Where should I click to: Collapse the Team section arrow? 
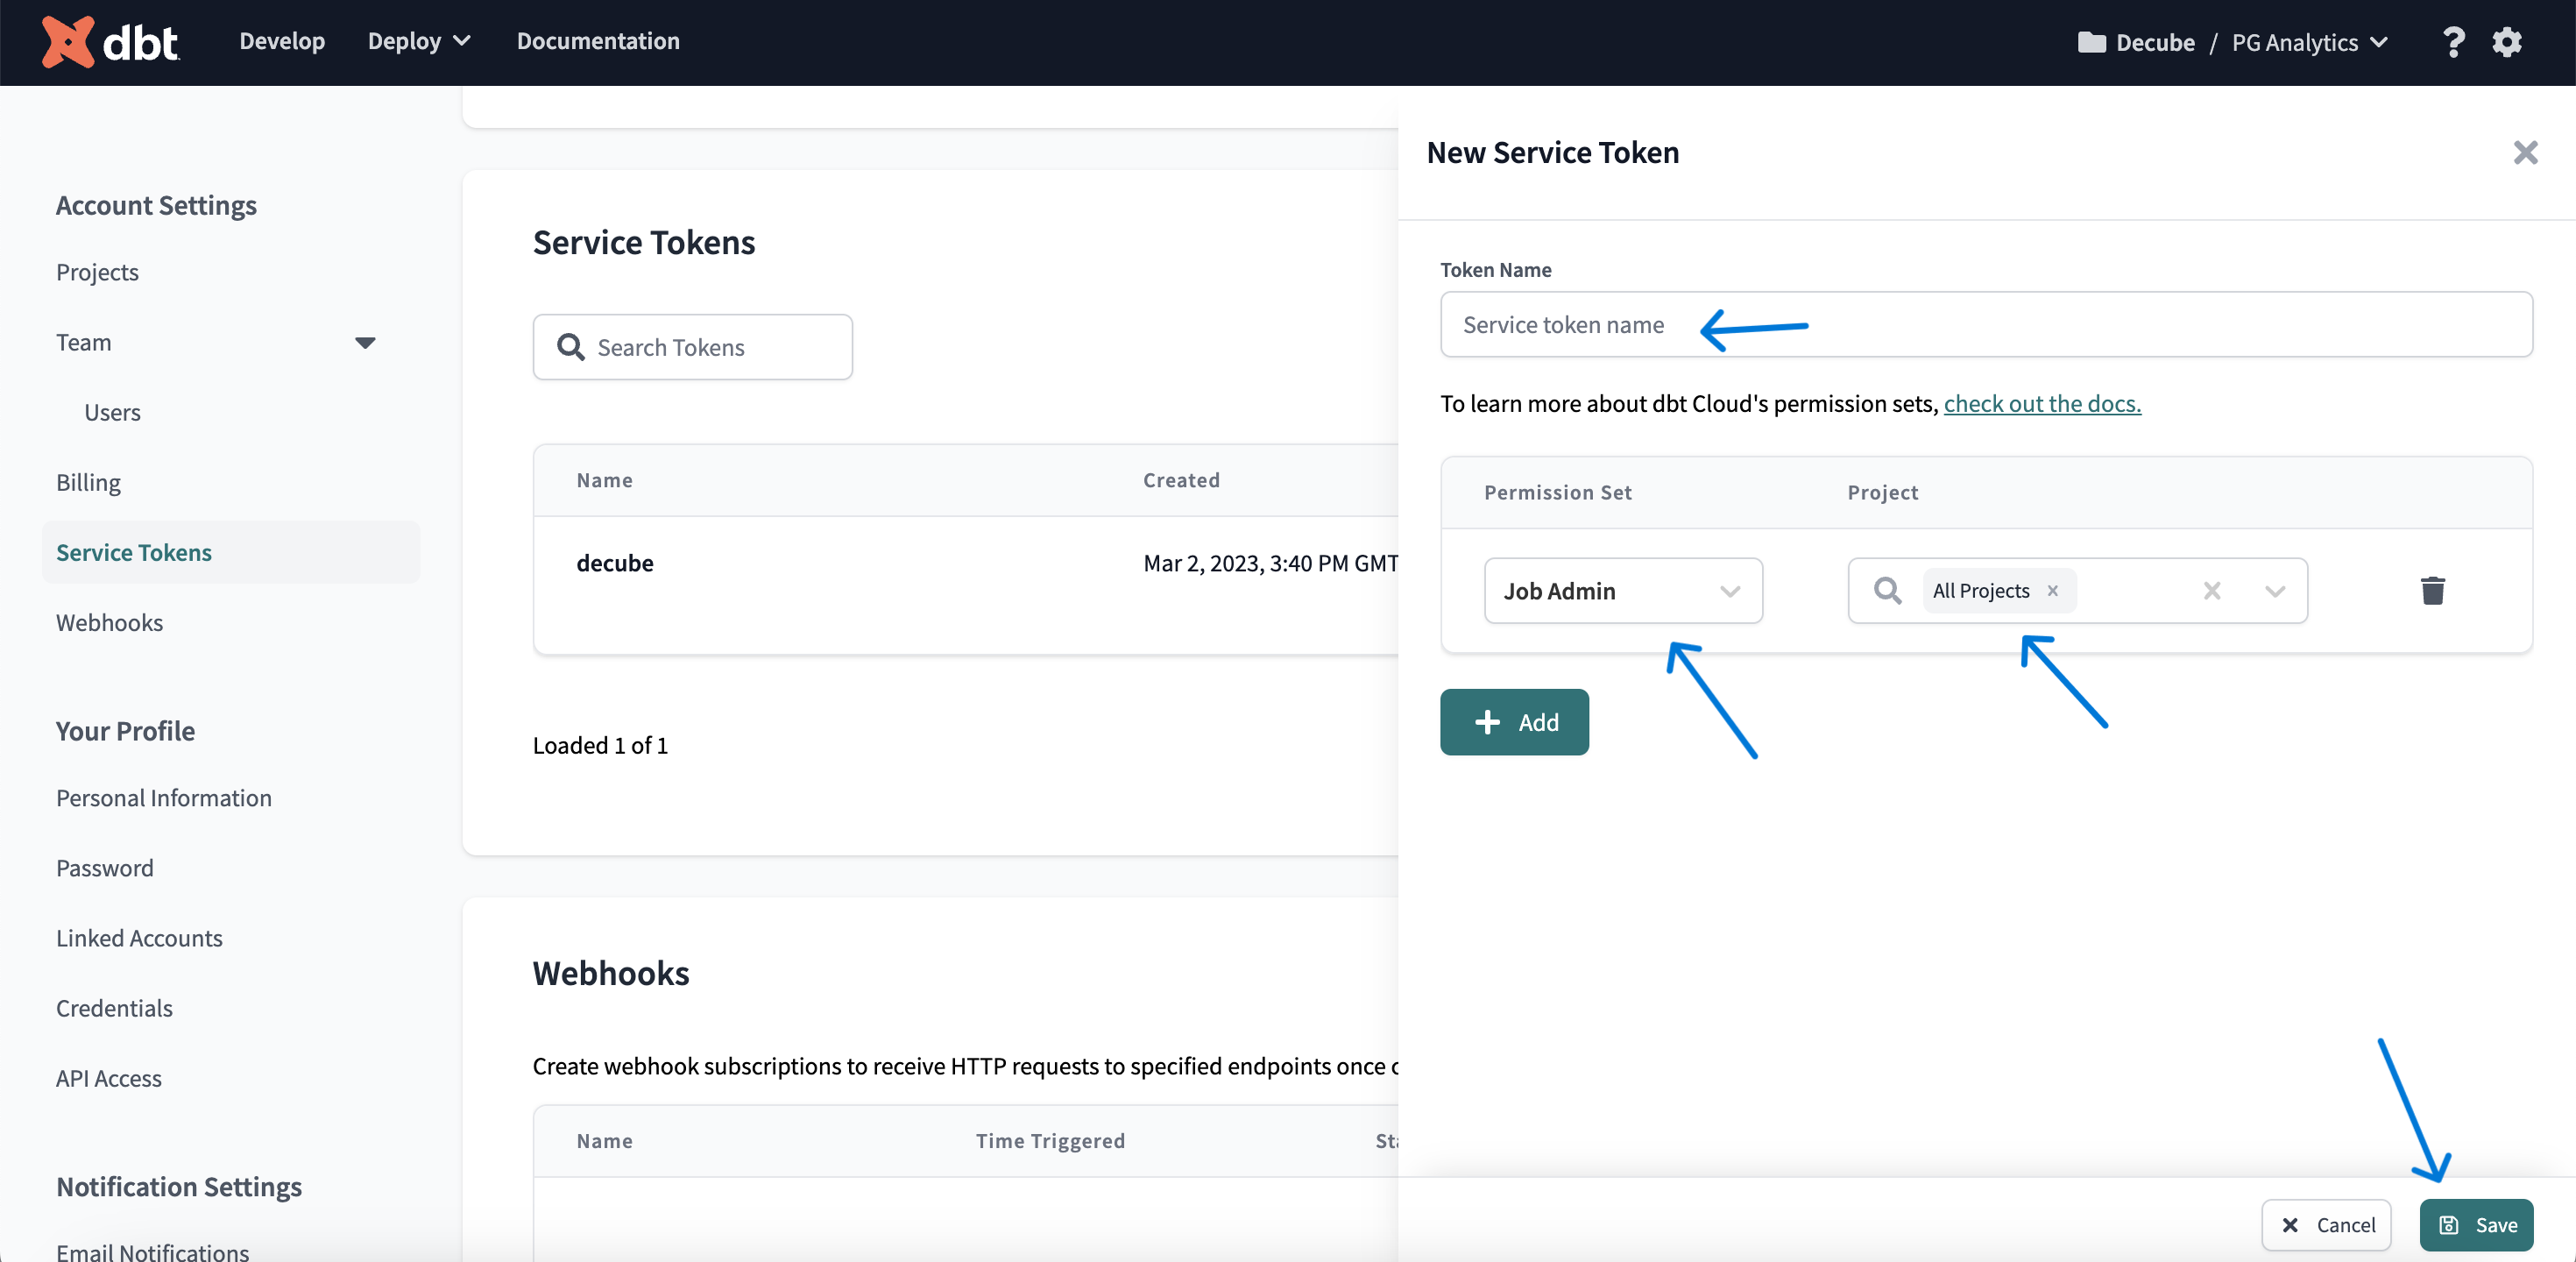[365, 343]
